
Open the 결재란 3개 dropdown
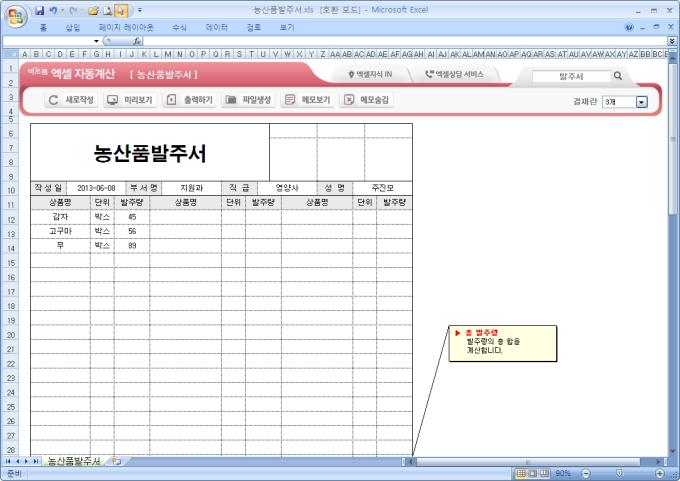click(642, 102)
